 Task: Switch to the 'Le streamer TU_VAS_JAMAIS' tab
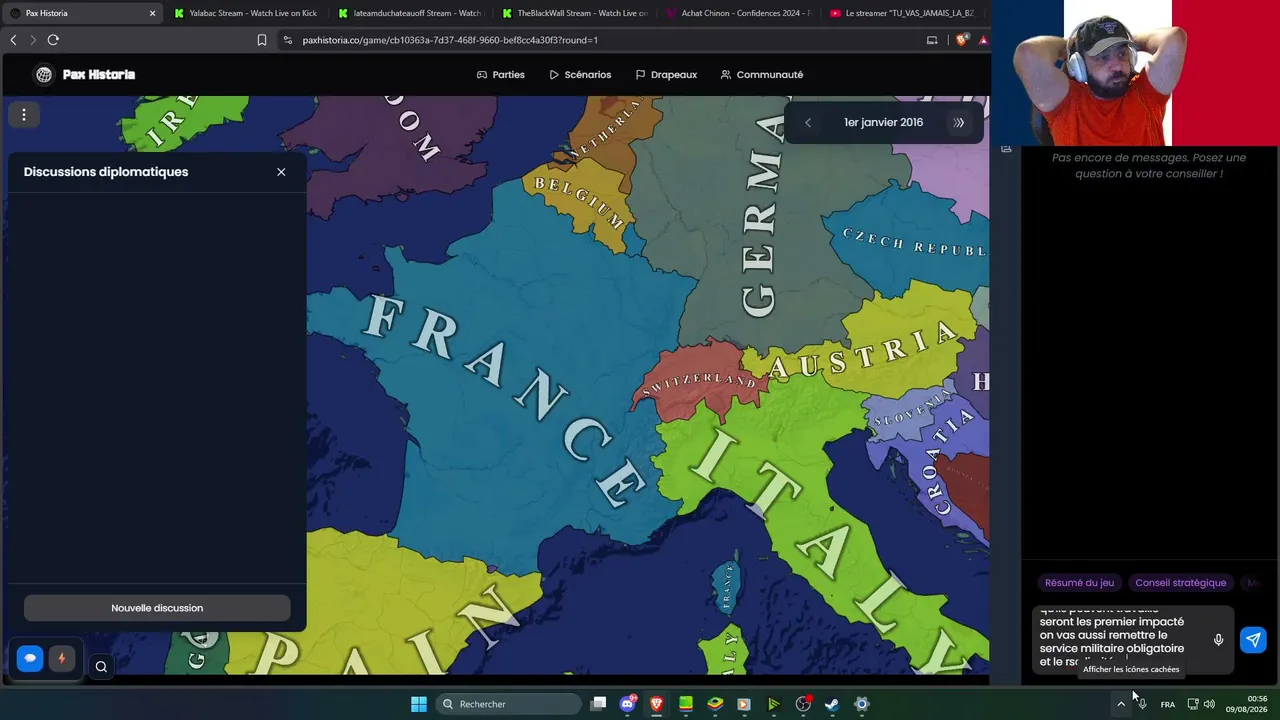click(x=902, y=13)
